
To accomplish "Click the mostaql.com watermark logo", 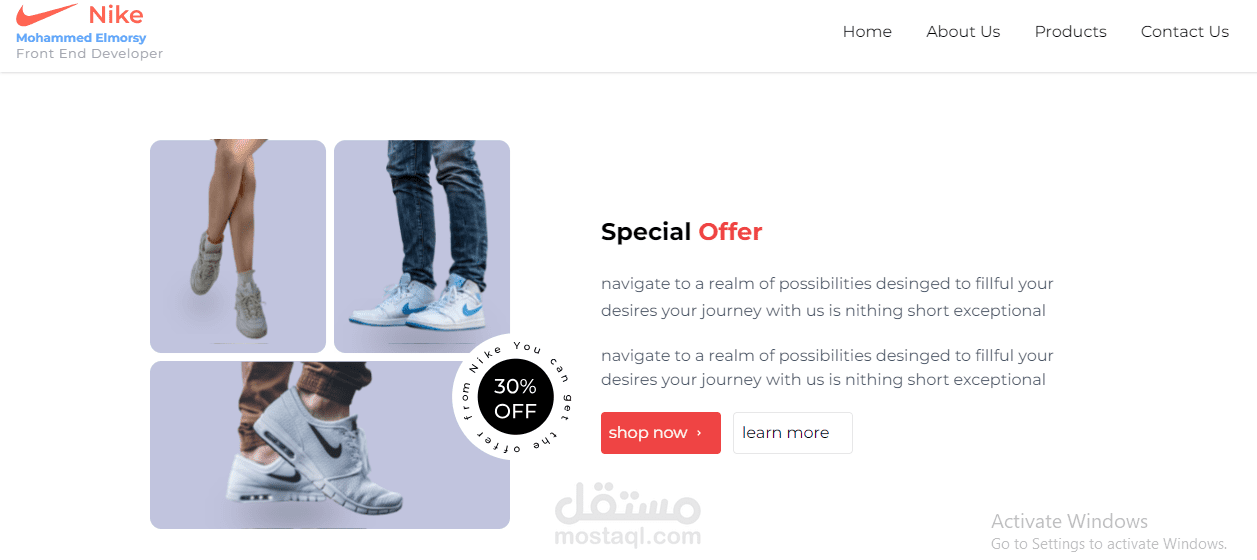I will 628,519.
